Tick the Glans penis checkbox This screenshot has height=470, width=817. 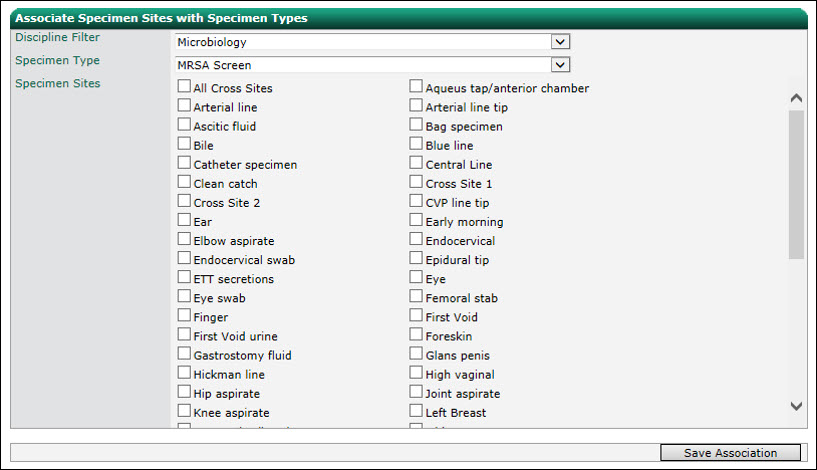click(x=416, y=353)
